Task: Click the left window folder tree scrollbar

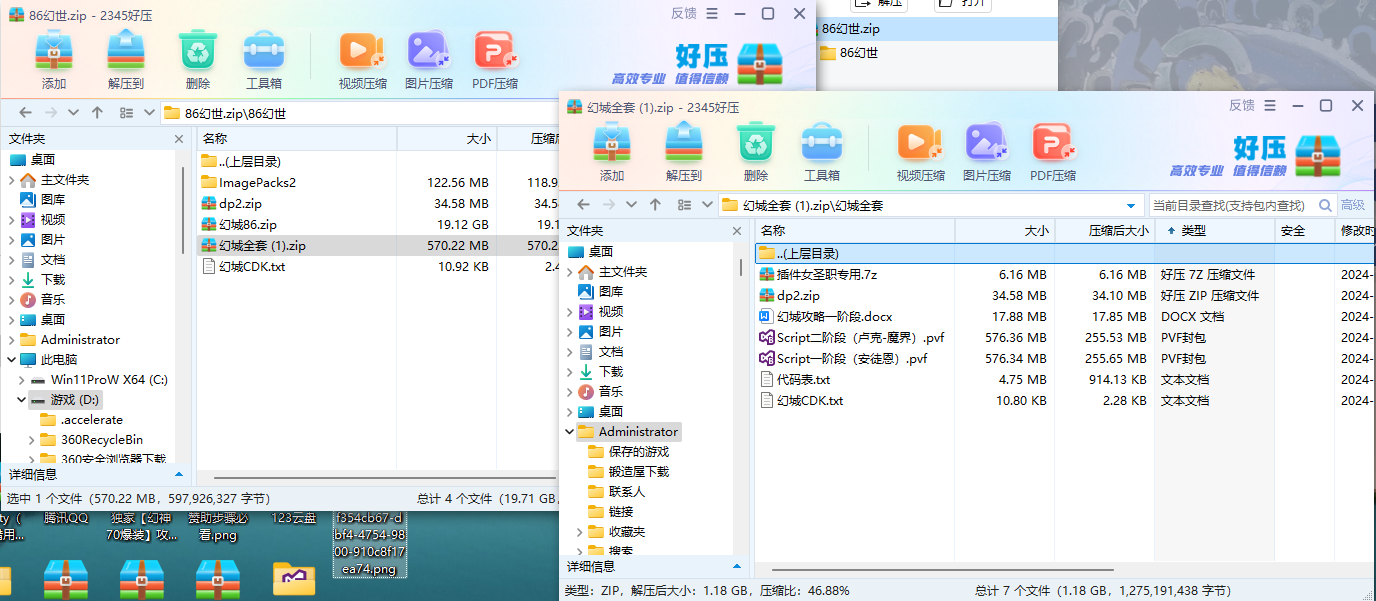Action: click(183, 210)
